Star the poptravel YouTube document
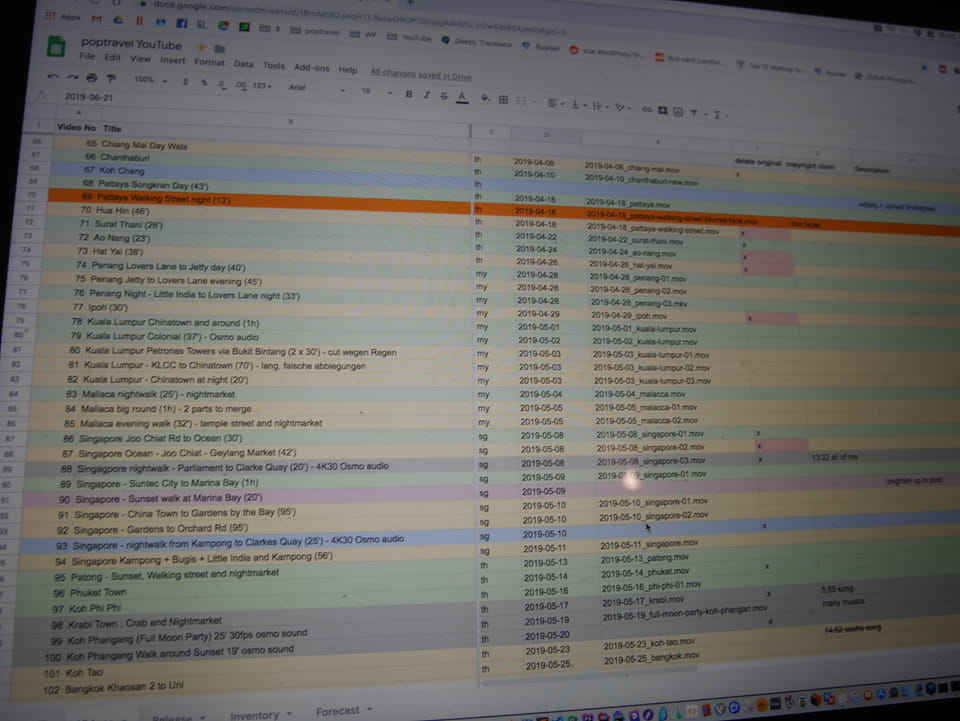Screen dimensions: 960x721 click(202, 46)
